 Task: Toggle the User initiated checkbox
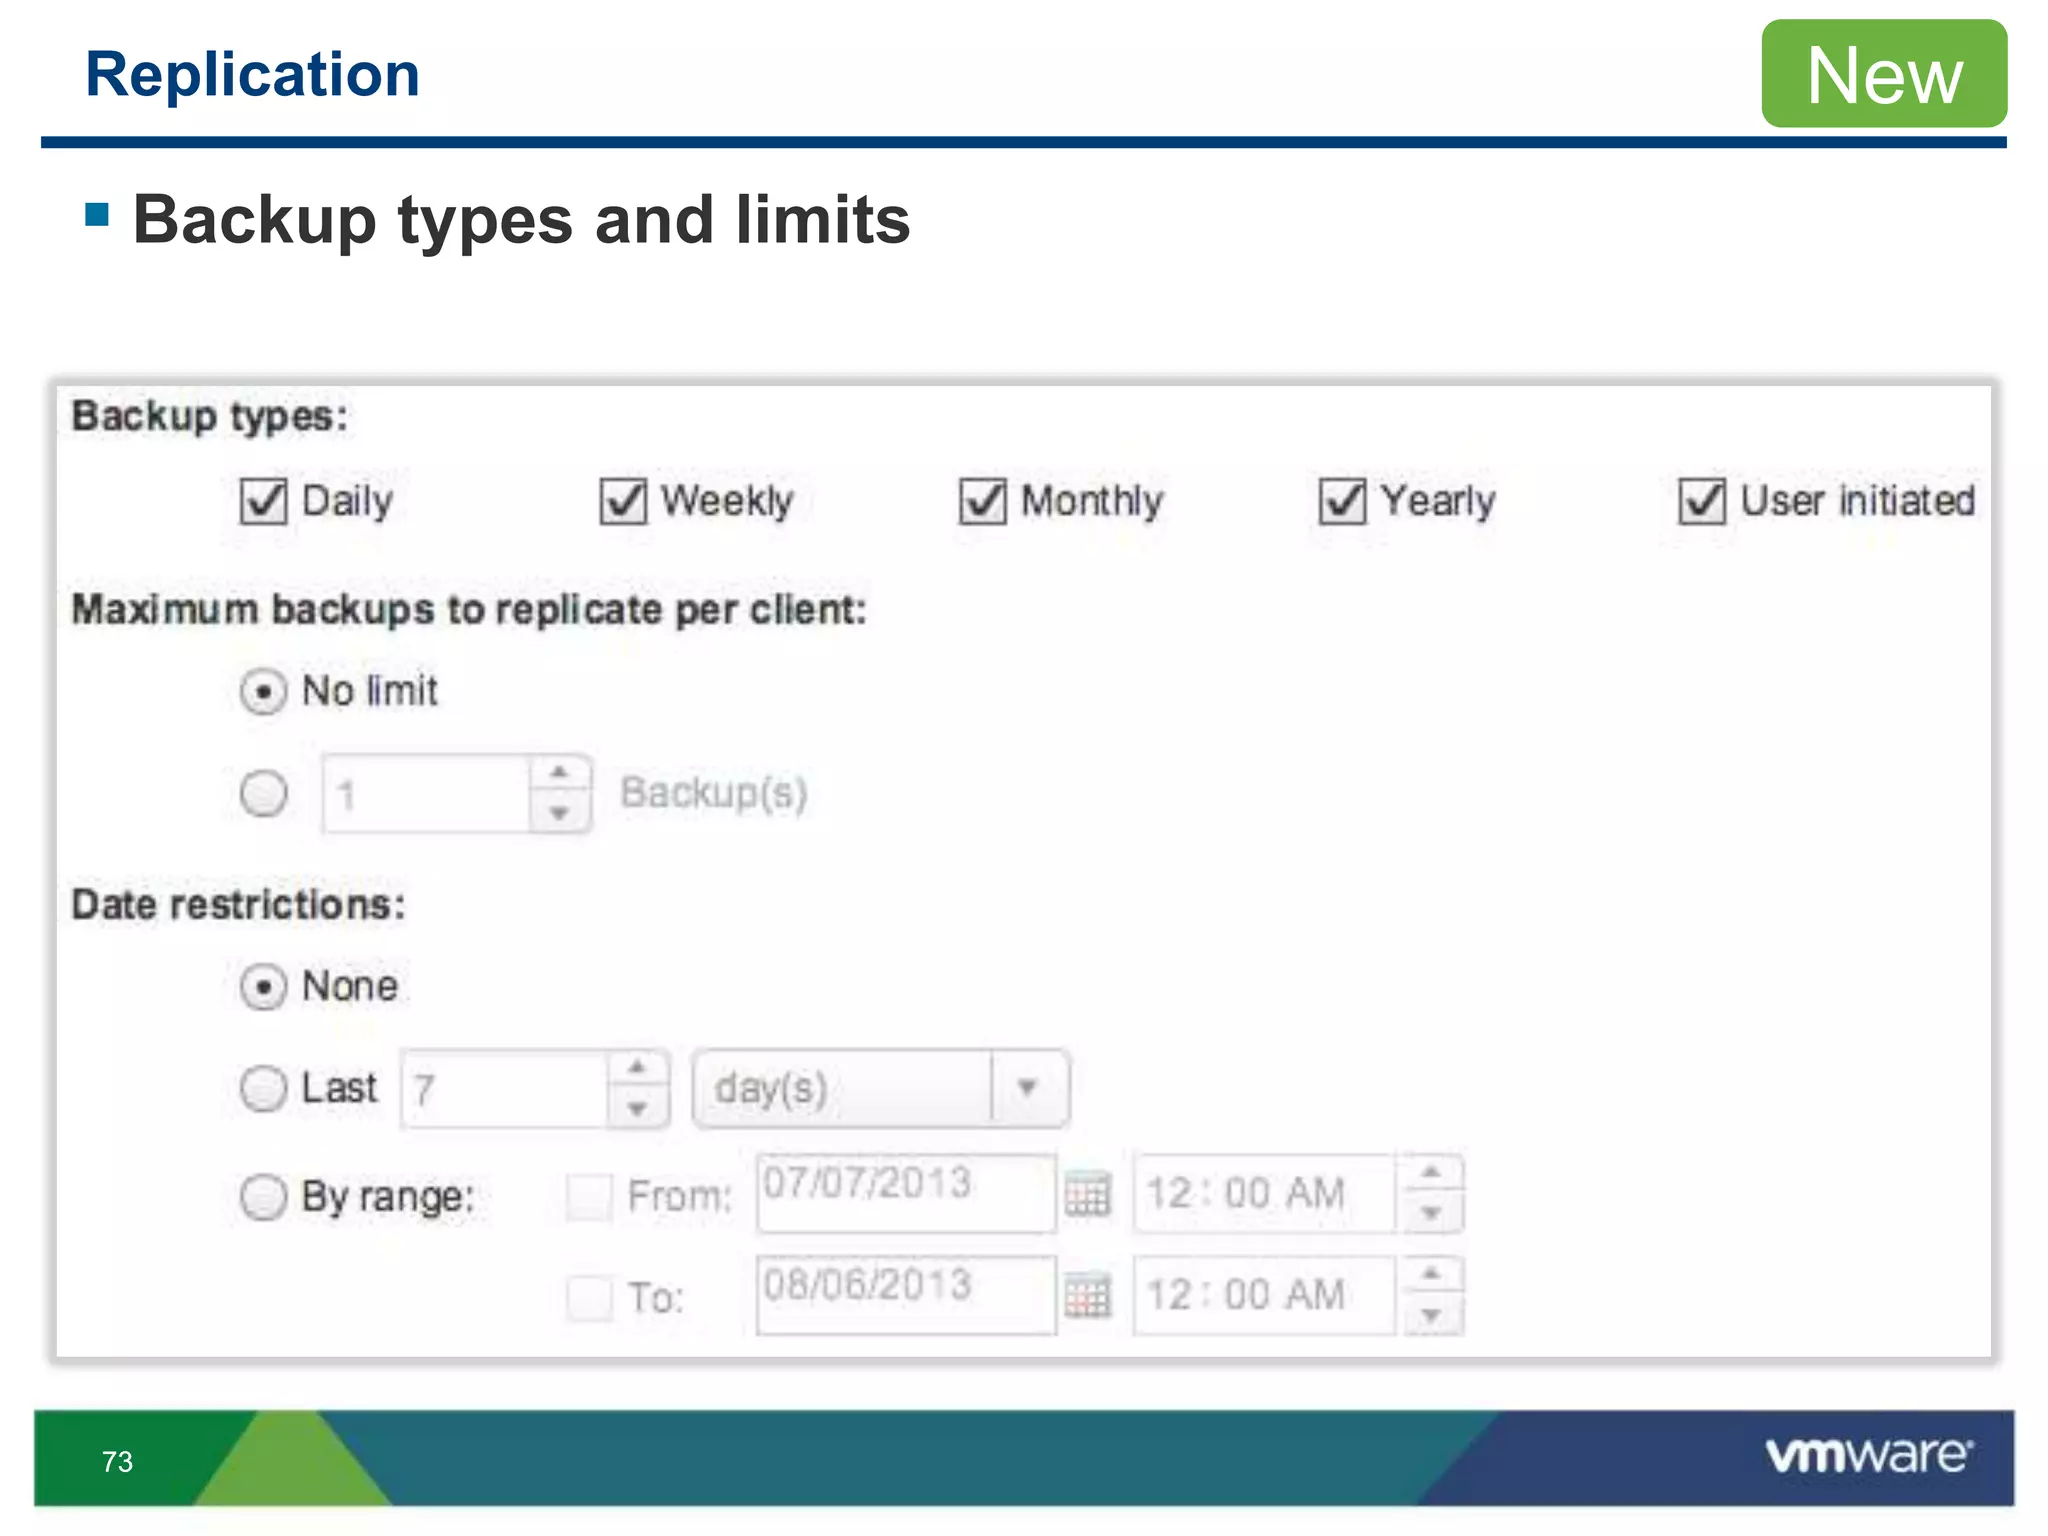tap(1702, 500)
